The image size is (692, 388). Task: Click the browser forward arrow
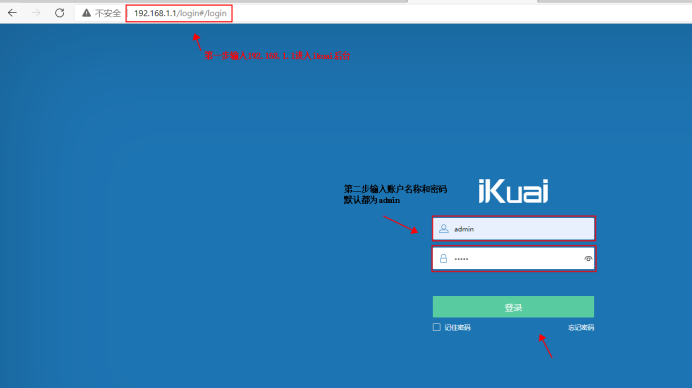coord(36,13)
